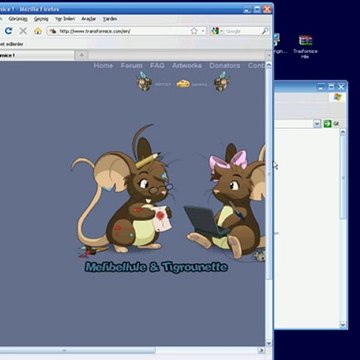Click the Firefox horizontal scrollbar thumb

[x=78, y=350]
